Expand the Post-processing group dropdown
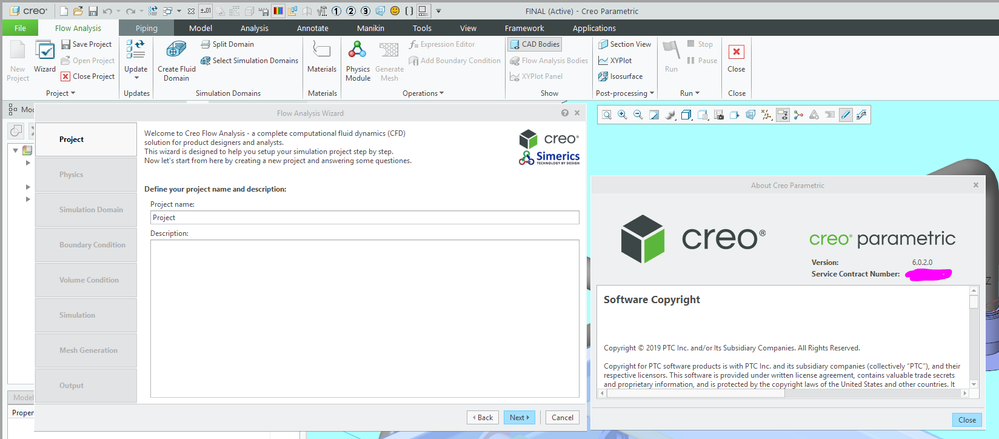 [625, 93]
